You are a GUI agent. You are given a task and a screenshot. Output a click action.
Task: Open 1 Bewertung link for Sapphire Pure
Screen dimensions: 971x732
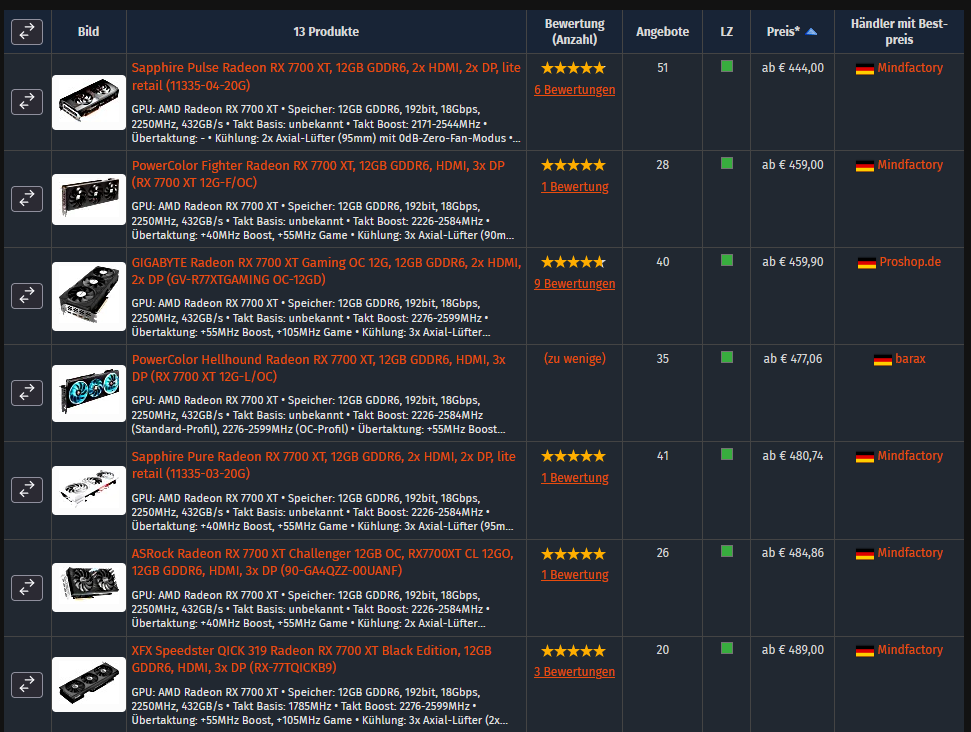click(x=575, y=478)
